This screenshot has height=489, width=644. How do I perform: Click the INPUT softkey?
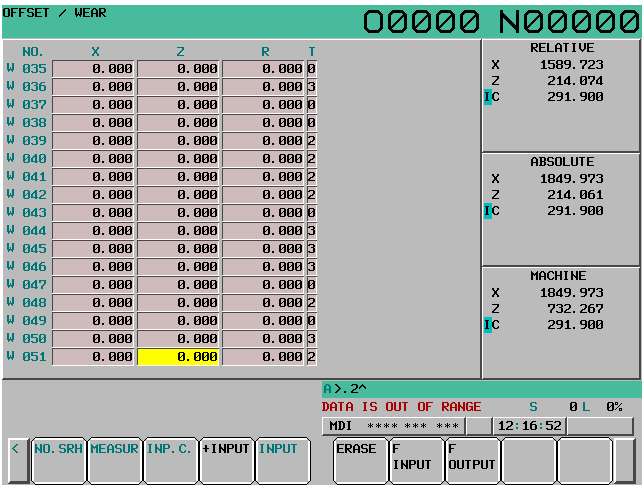point(283,461)
